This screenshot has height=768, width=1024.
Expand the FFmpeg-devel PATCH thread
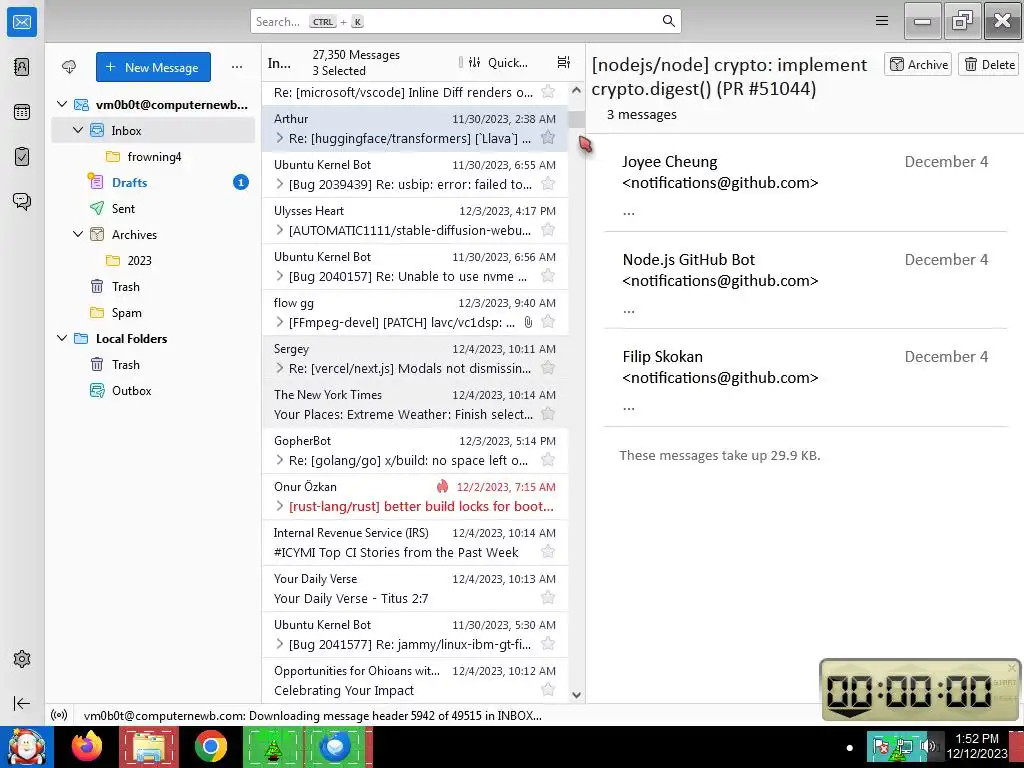point(280,322)
